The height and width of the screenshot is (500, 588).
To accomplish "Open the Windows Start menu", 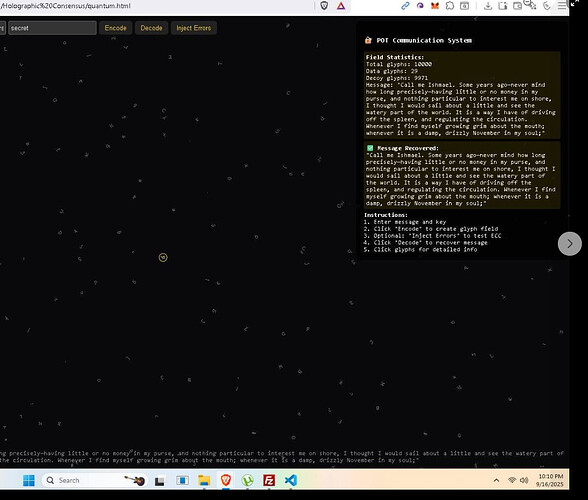I will 29,480.
